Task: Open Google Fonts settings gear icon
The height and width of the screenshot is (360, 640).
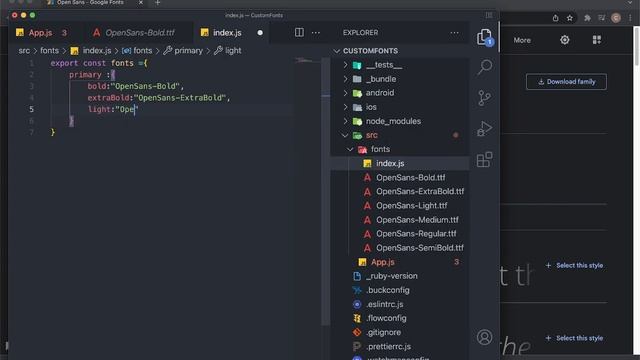Action: tap(564, 40)
